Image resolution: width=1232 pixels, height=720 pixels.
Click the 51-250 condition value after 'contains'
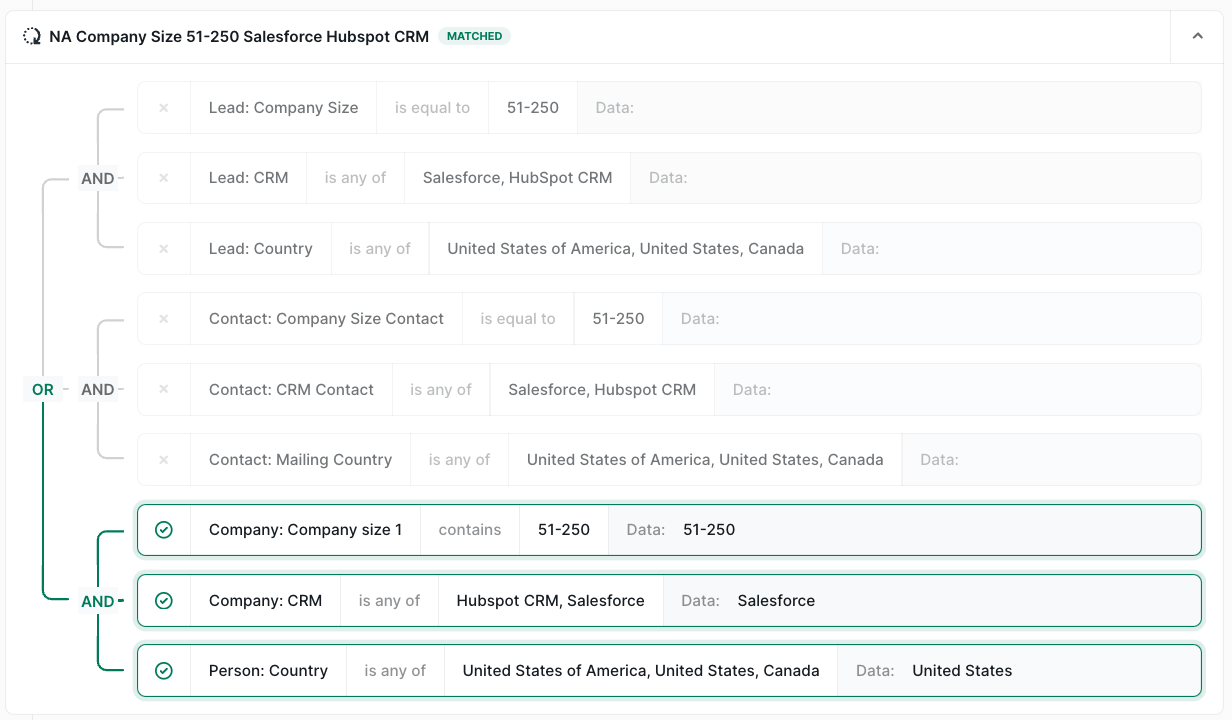click(564, 530)
